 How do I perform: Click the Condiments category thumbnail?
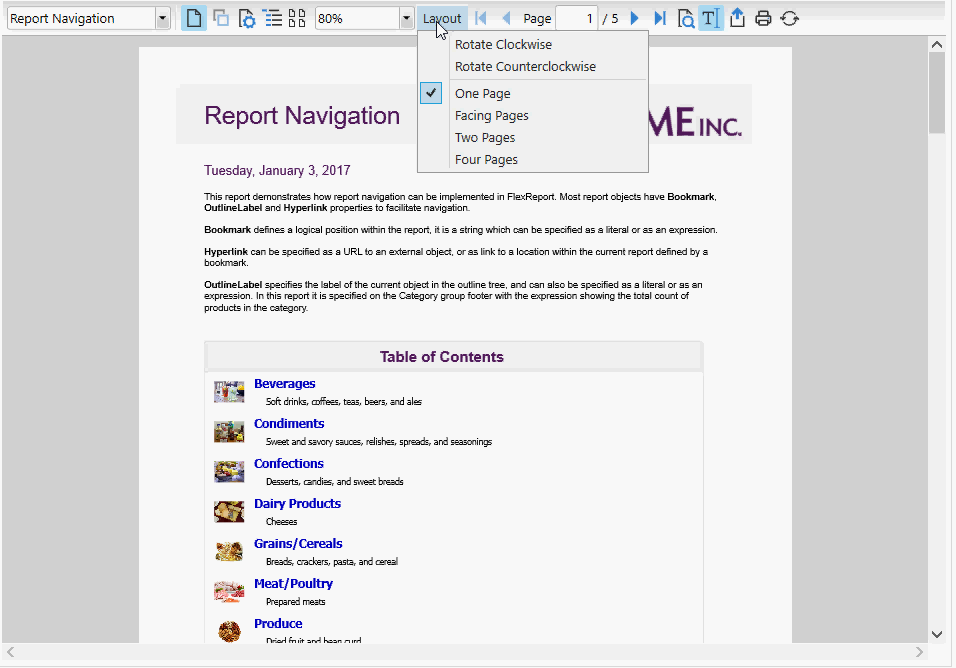229,432
